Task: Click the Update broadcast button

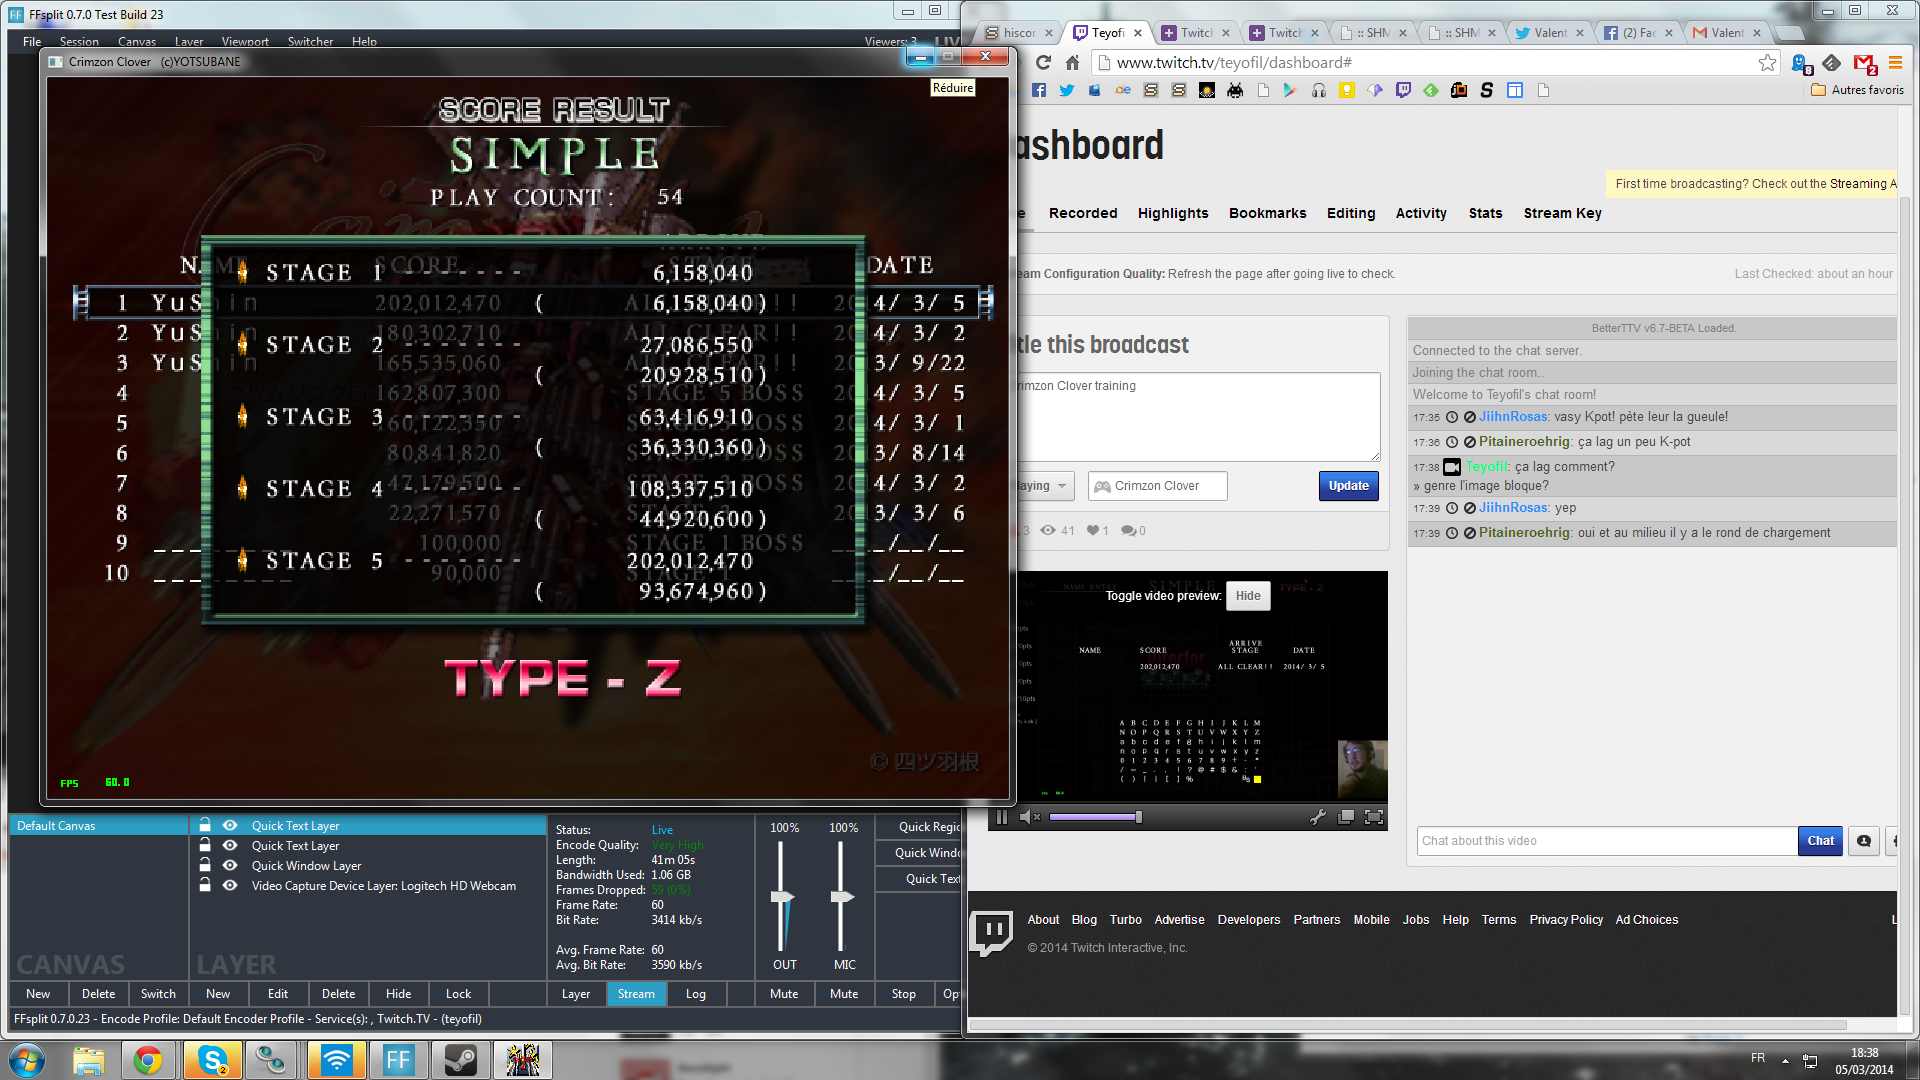Action: pyautogui.click(x=1348, y=486)
